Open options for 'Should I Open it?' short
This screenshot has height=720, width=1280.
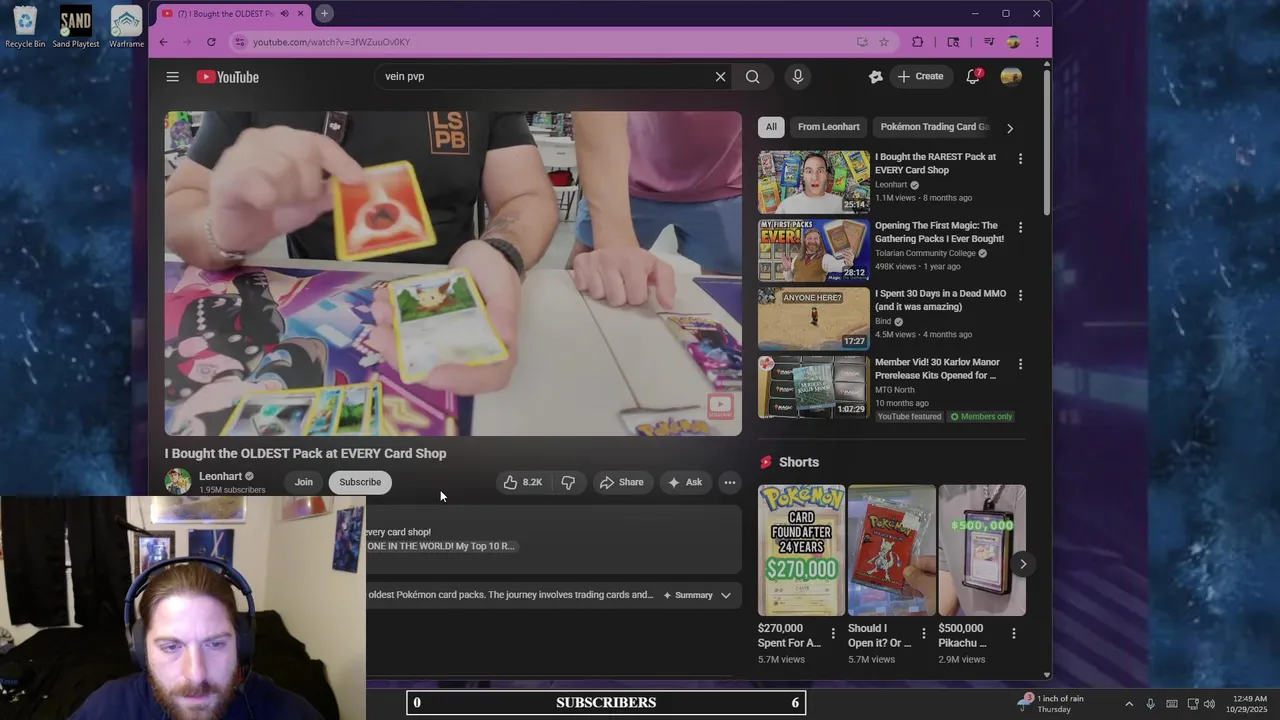click(923, 634)
